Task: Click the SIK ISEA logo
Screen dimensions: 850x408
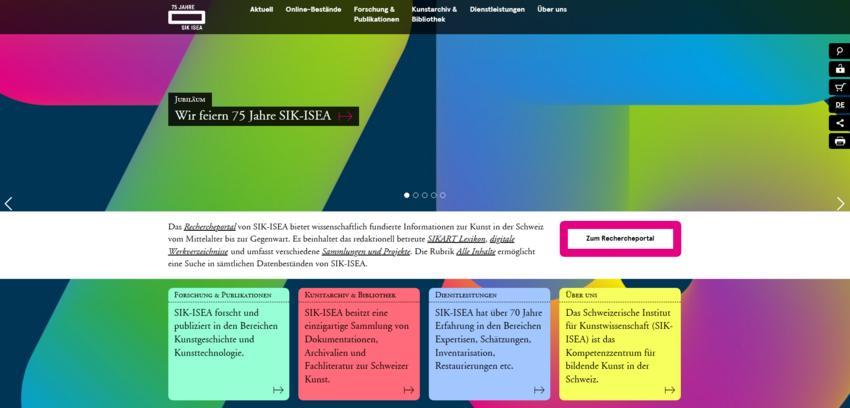Action: (186, 17)
